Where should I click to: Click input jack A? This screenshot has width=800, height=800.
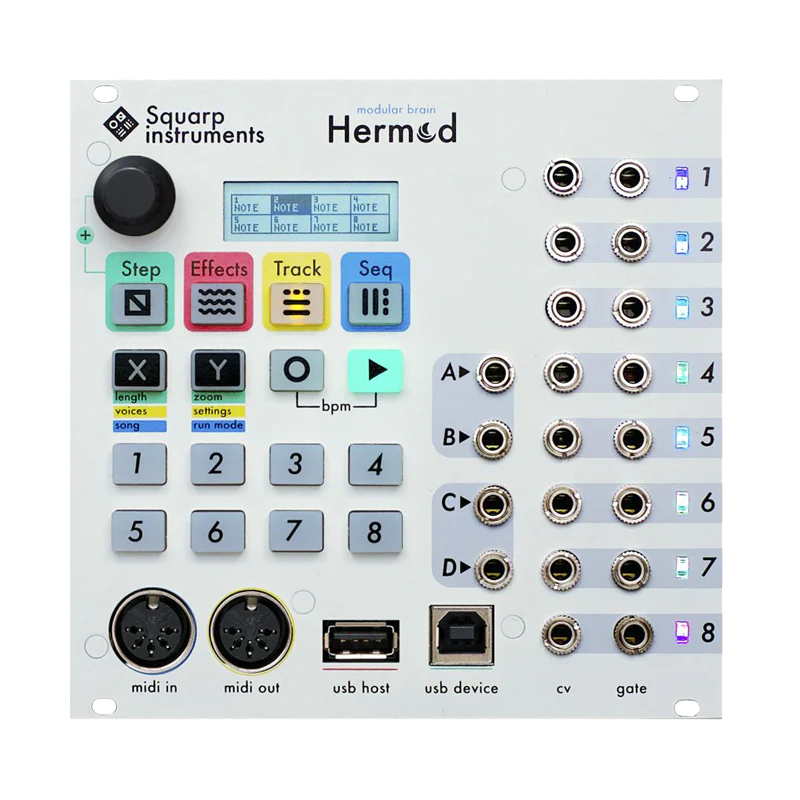(x=494, y=373)
